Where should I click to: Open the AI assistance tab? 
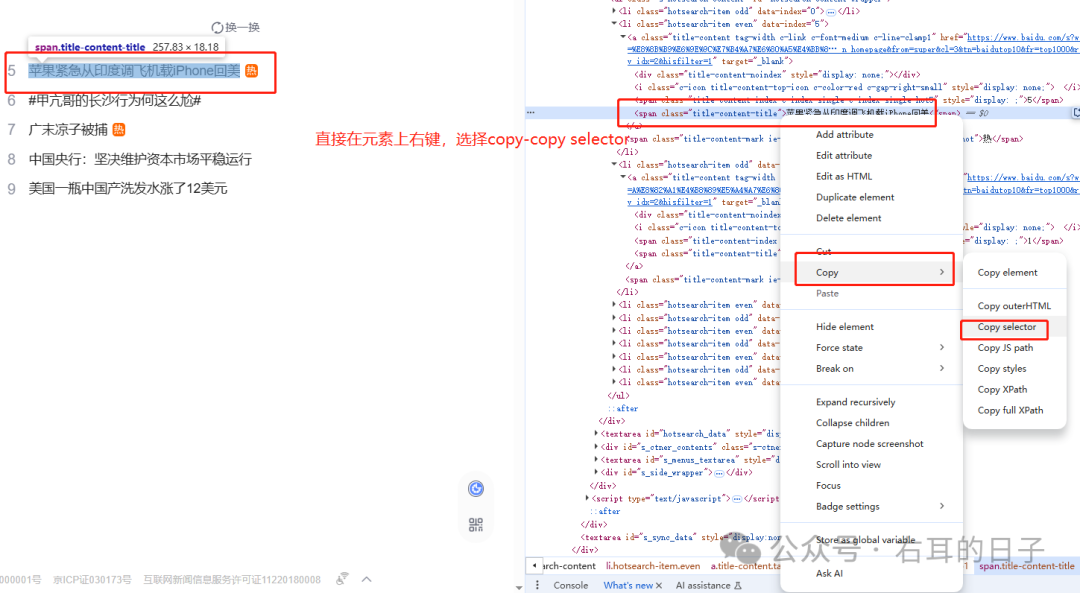pos(703,586)
